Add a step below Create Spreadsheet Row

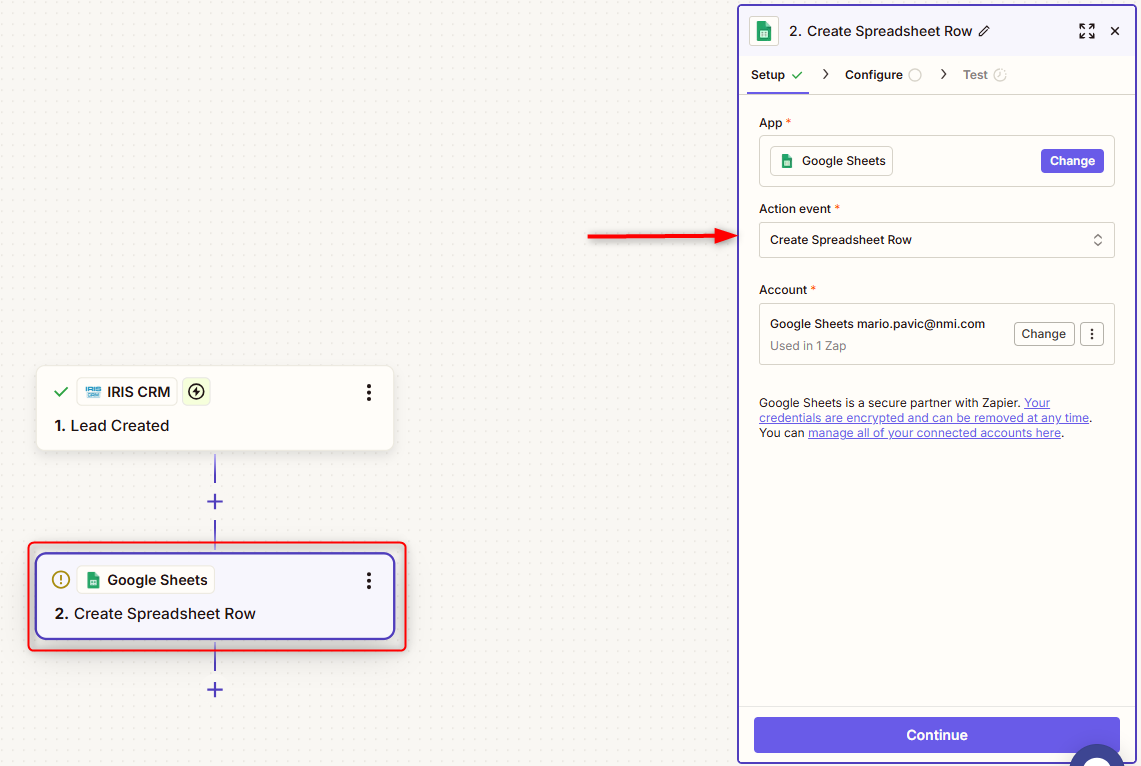(214, 689)
